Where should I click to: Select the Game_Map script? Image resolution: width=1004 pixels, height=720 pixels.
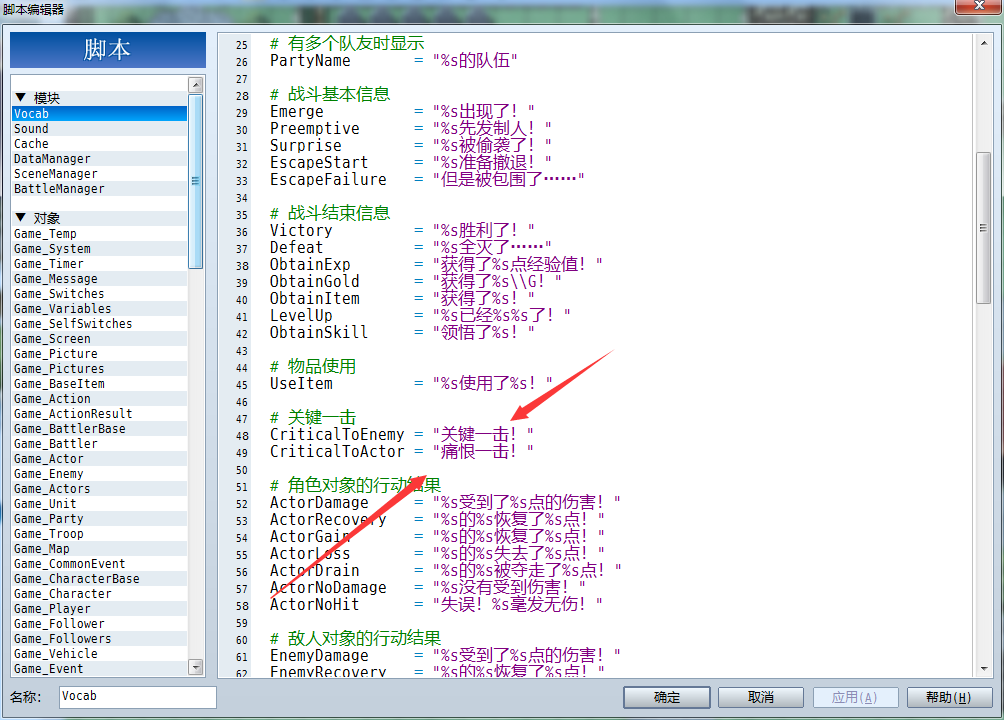pos(100,549)
